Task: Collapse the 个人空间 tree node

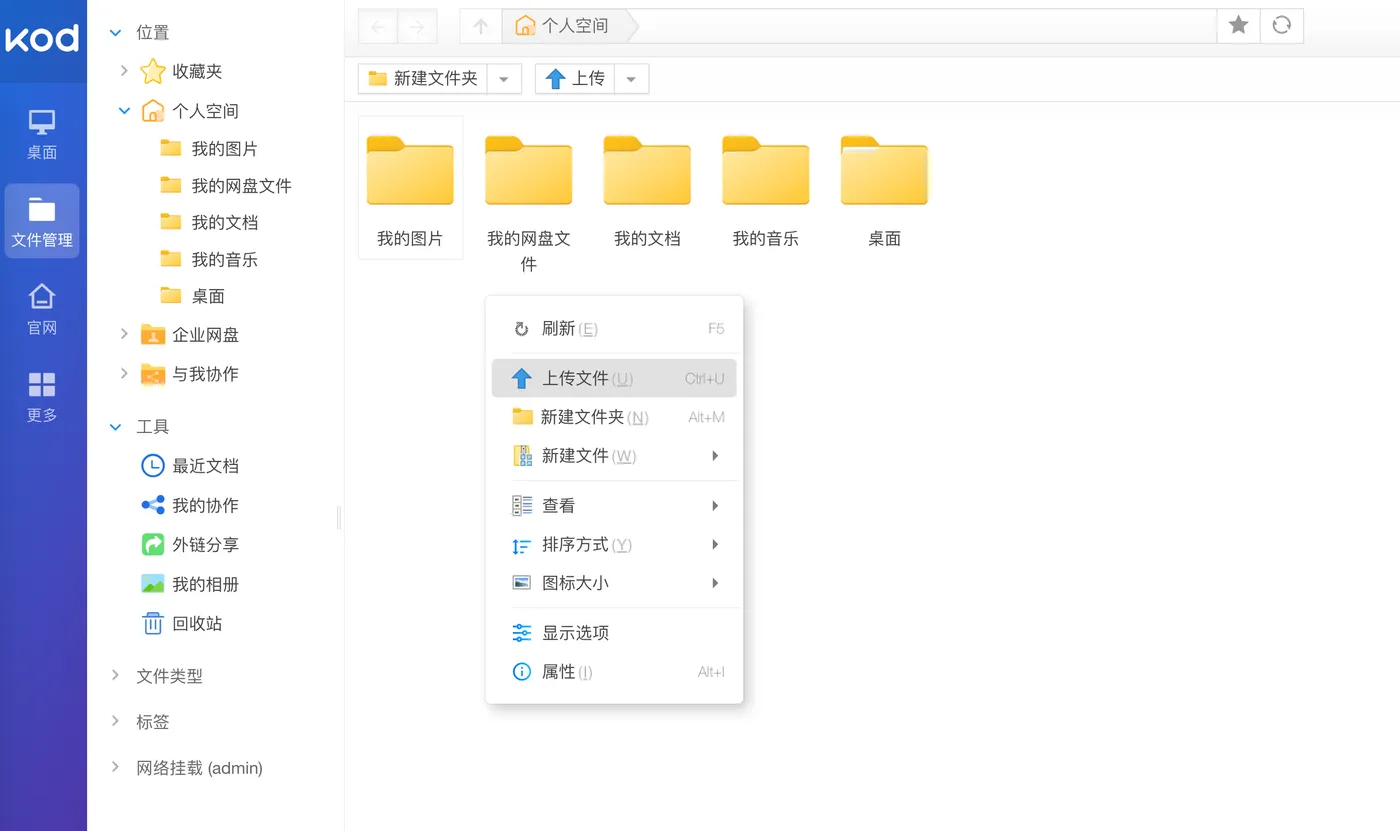Action: pos(124,110)
